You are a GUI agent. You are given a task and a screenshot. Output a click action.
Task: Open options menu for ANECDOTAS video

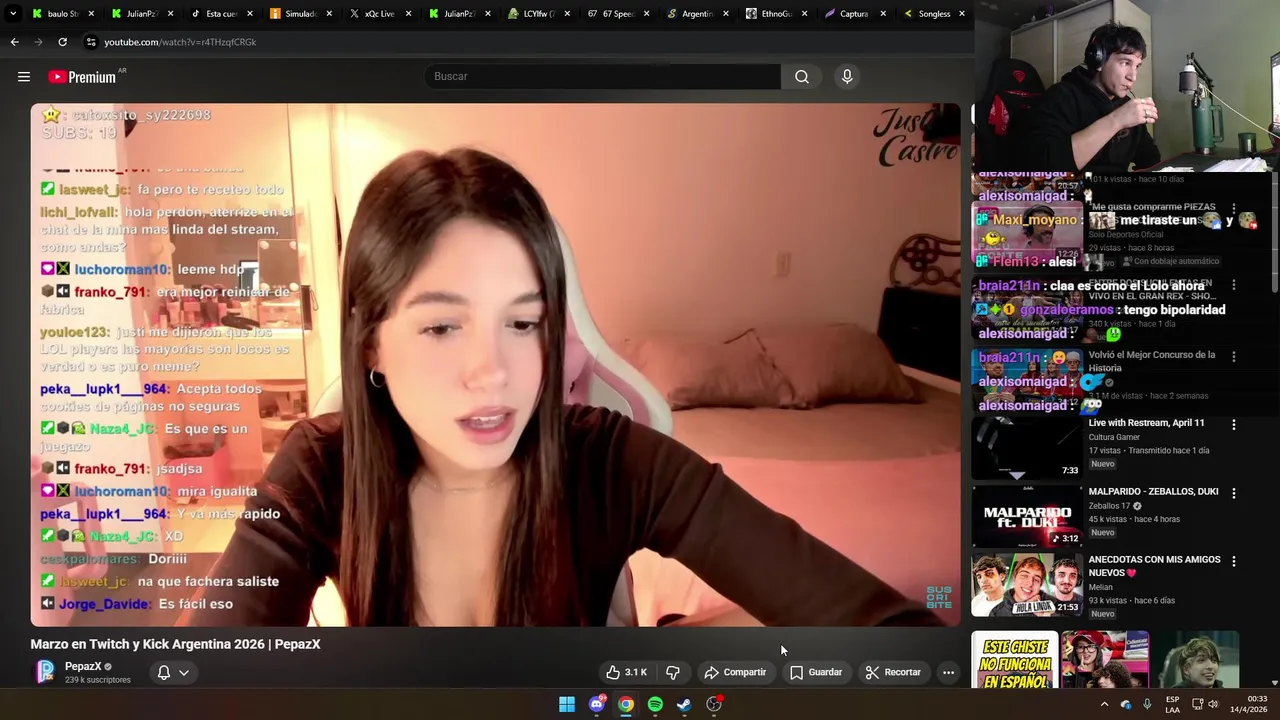1233,562
